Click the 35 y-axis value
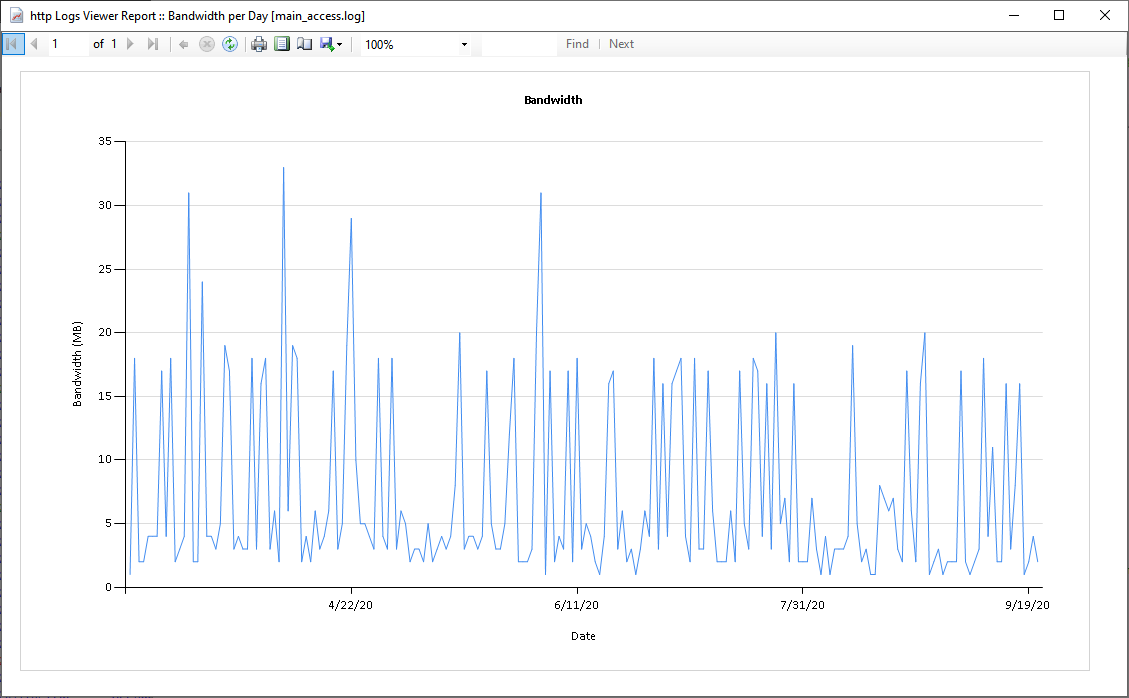This screenshot has height=698, width=1129. coord(105,141)
